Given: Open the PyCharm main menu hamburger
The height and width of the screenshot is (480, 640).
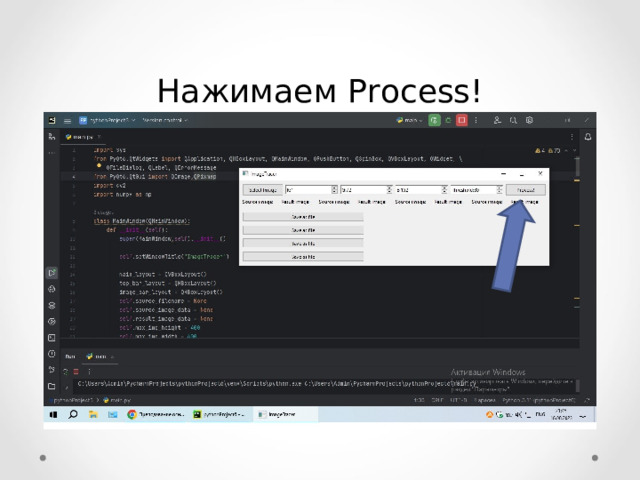Looking at the screenshot, I should coord(68,120).
